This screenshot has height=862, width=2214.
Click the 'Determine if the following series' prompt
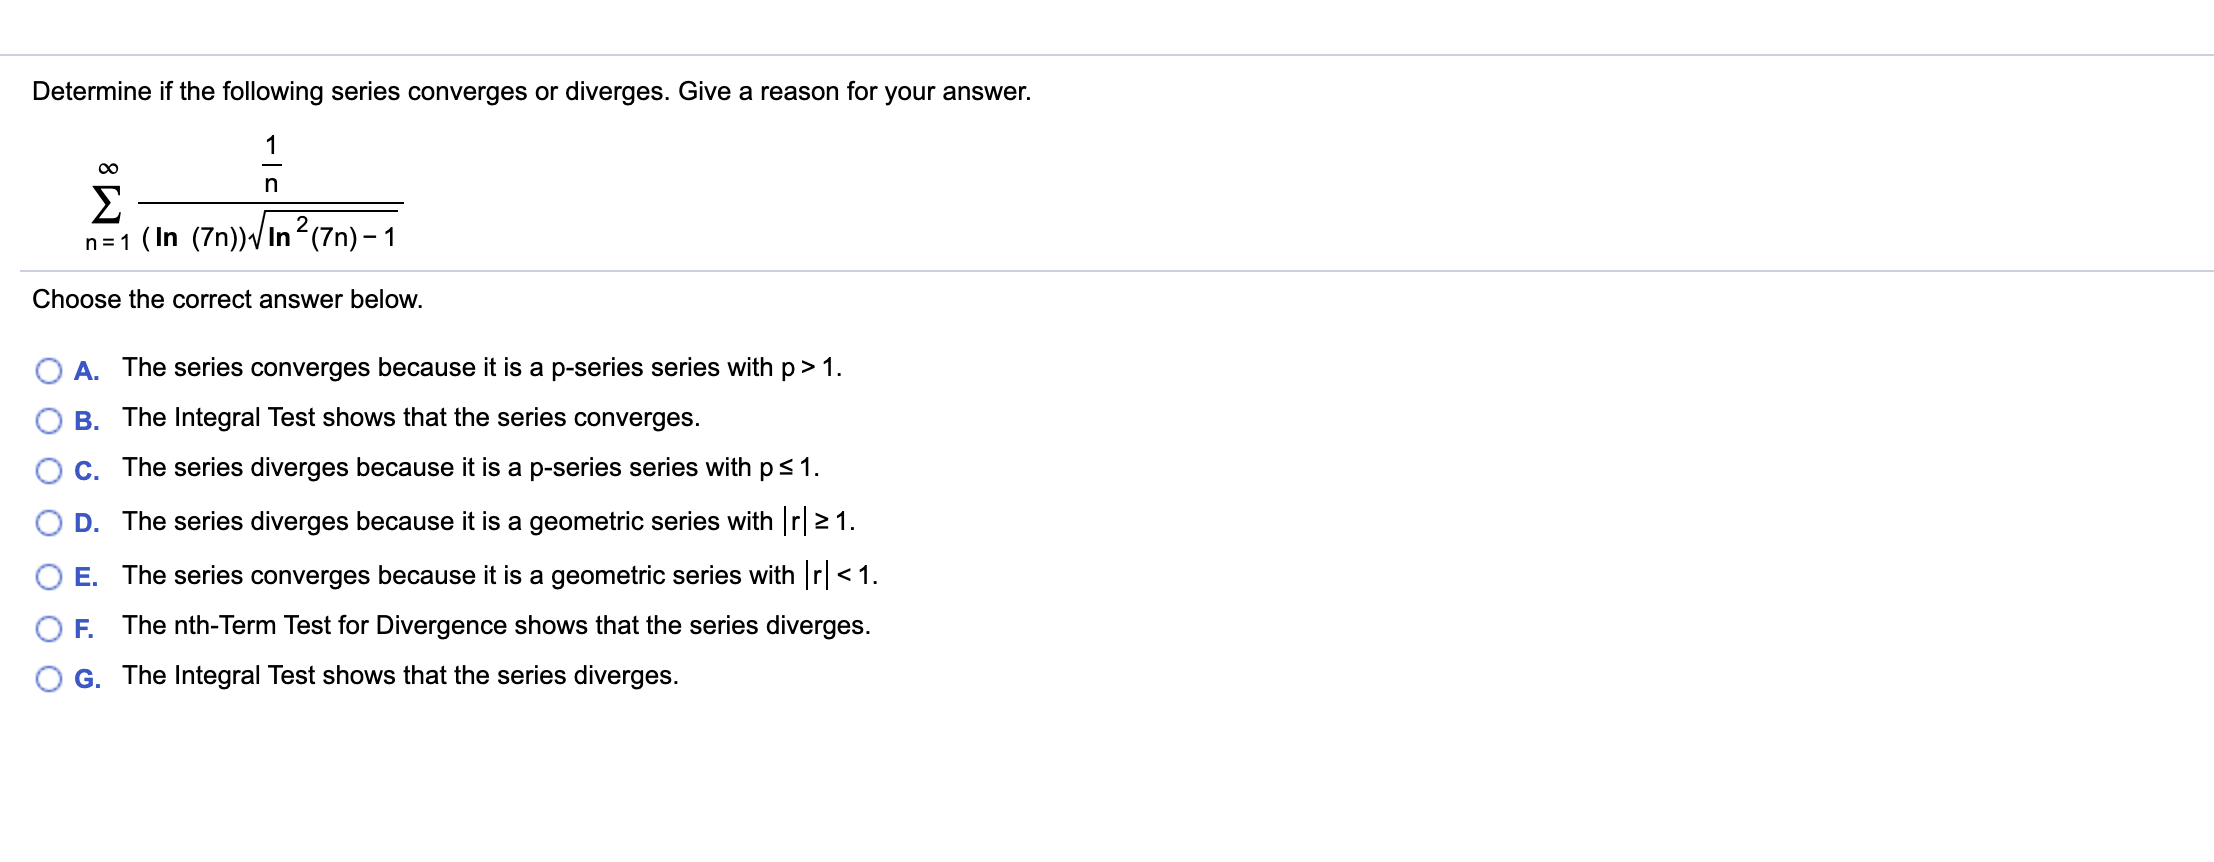(x=532, y=92)
